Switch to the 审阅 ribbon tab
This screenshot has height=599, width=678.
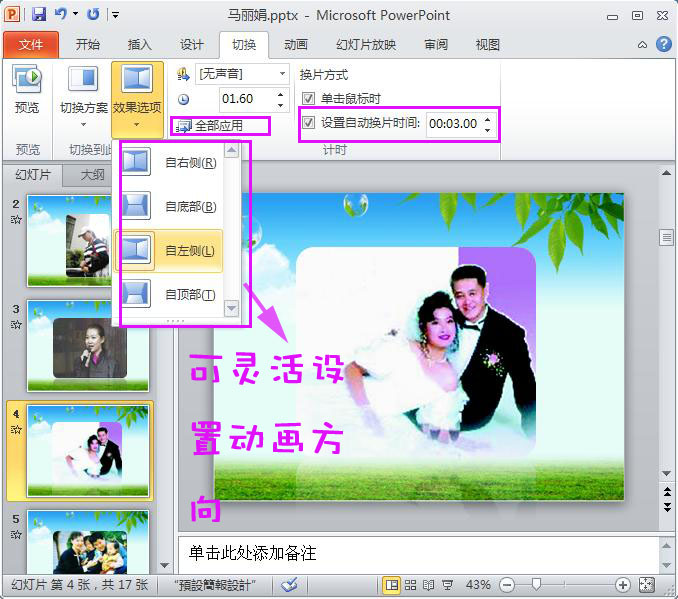435,45
